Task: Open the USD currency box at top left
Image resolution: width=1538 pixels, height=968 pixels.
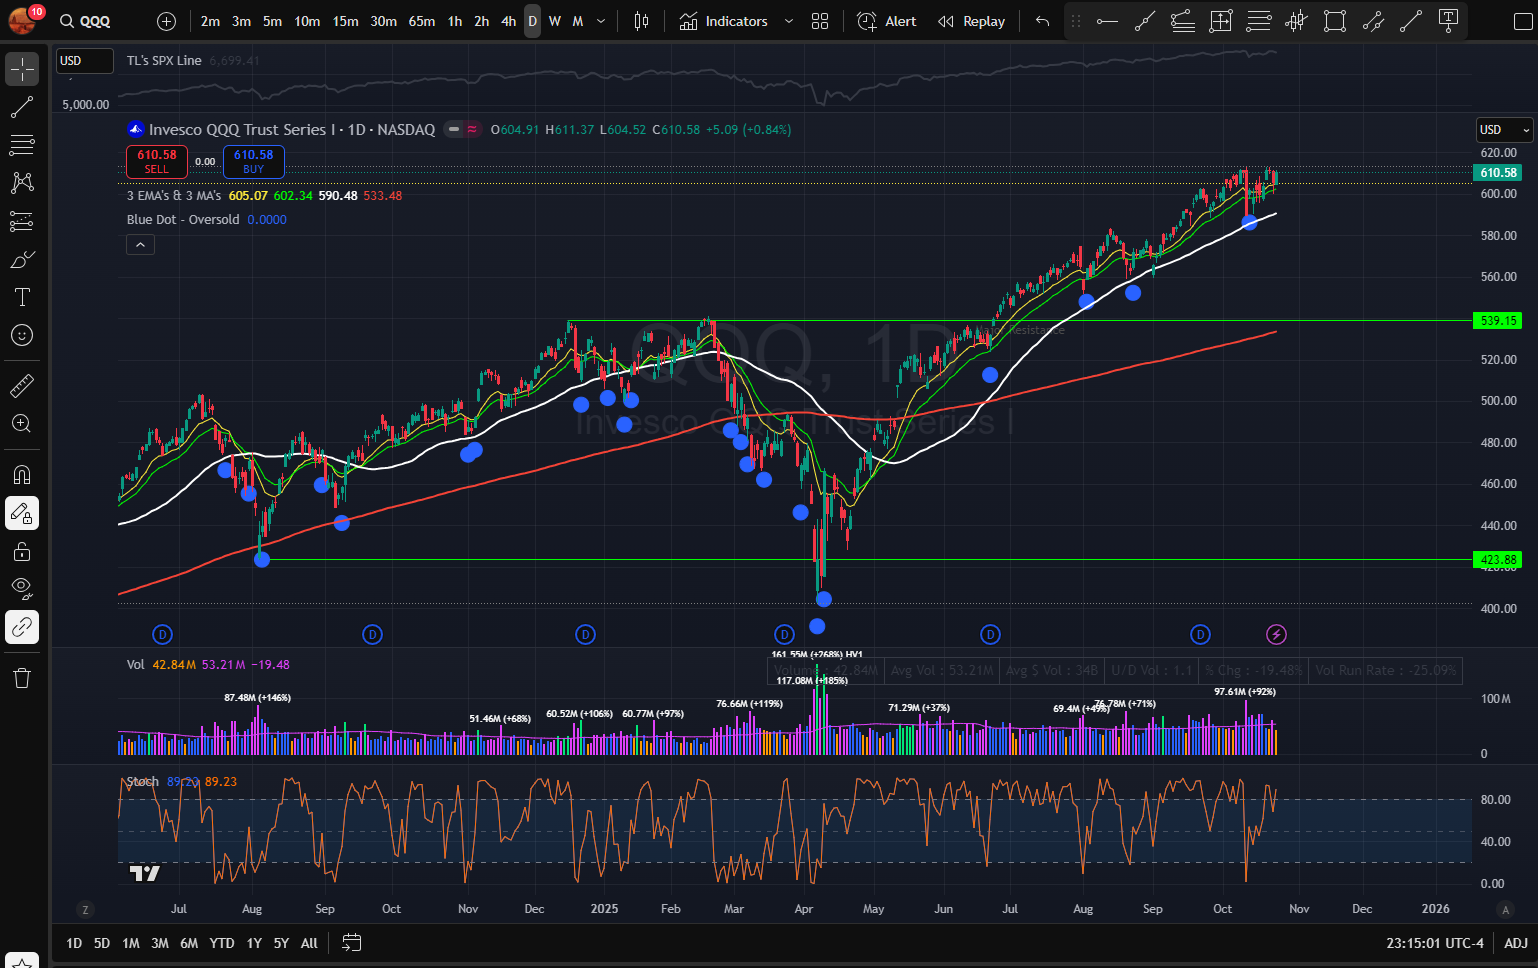Action: [x=84, y=61]
